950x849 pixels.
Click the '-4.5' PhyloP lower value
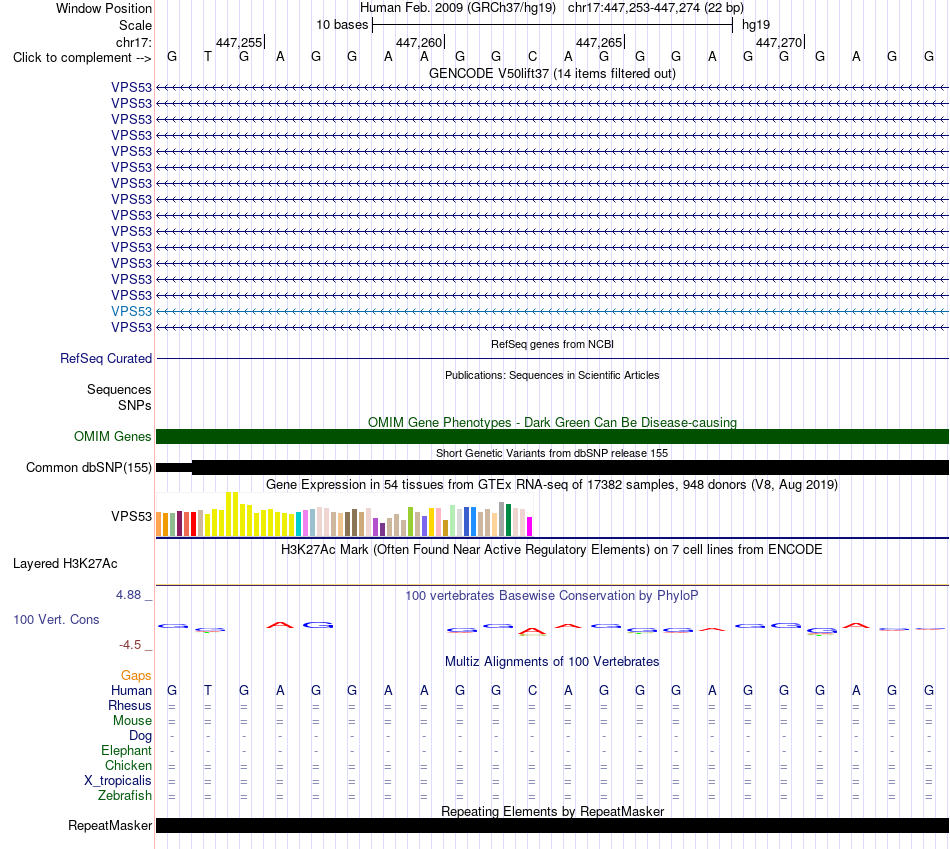tap(130, 645)
